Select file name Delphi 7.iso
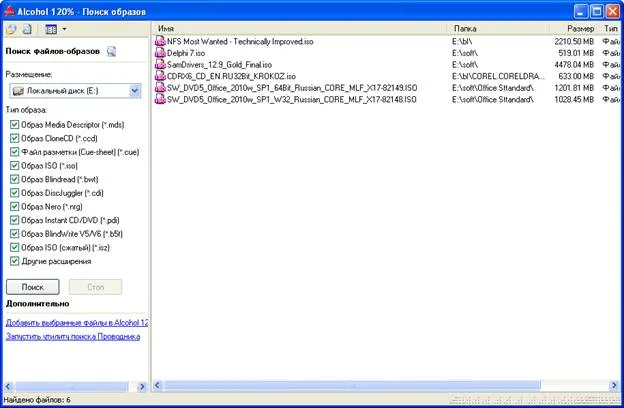Screen dimensions: 624x408 point(186,53)
